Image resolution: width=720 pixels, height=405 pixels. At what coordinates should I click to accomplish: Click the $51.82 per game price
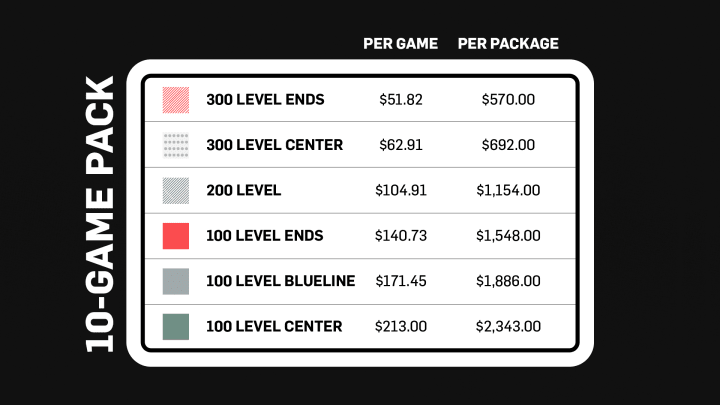[401, 100]
